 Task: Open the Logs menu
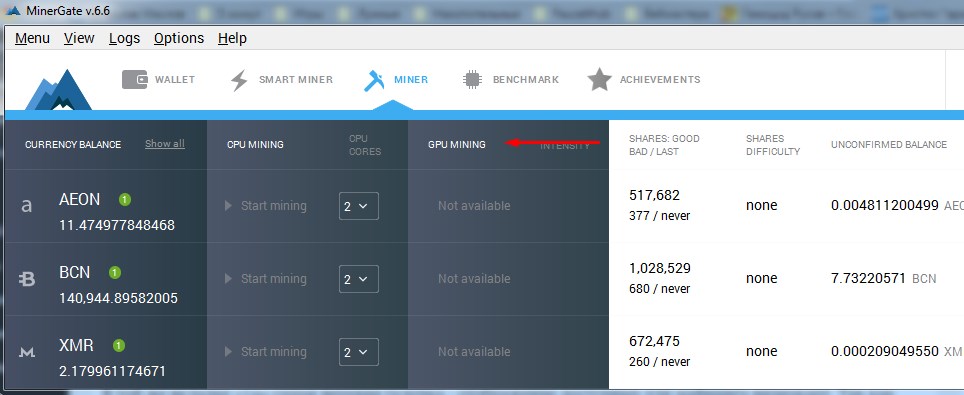click(x=125, y=38)
